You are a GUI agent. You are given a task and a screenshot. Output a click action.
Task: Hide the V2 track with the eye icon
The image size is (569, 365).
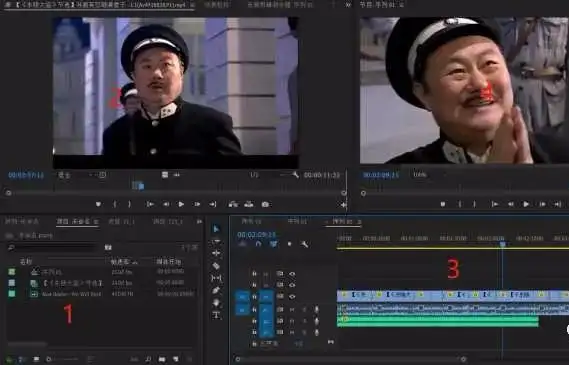click(292, 285)
